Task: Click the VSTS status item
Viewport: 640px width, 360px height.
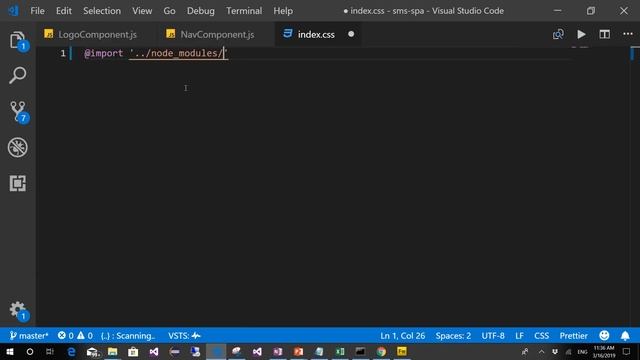Action: point(184,336)
